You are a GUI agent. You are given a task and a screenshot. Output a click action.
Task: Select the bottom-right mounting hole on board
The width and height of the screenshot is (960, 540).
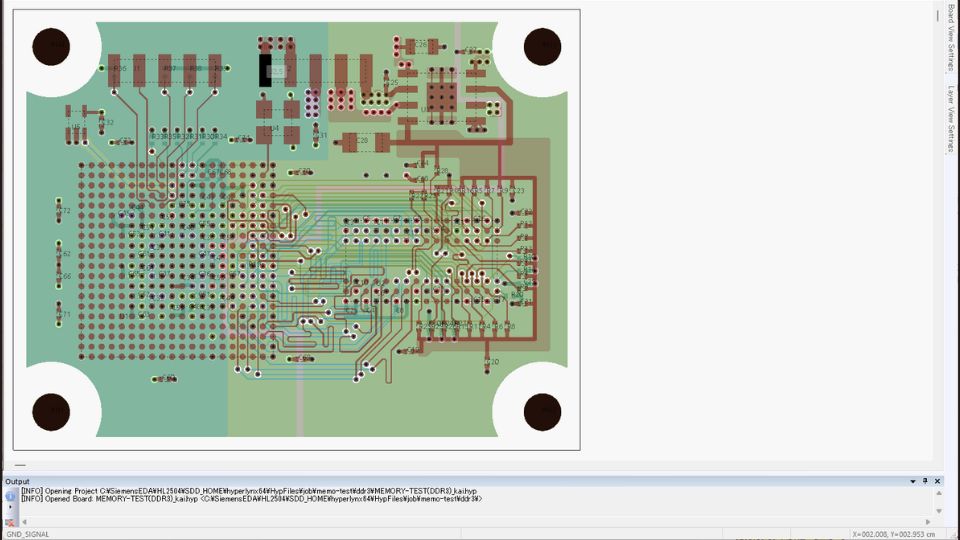(x=542, y=412)
